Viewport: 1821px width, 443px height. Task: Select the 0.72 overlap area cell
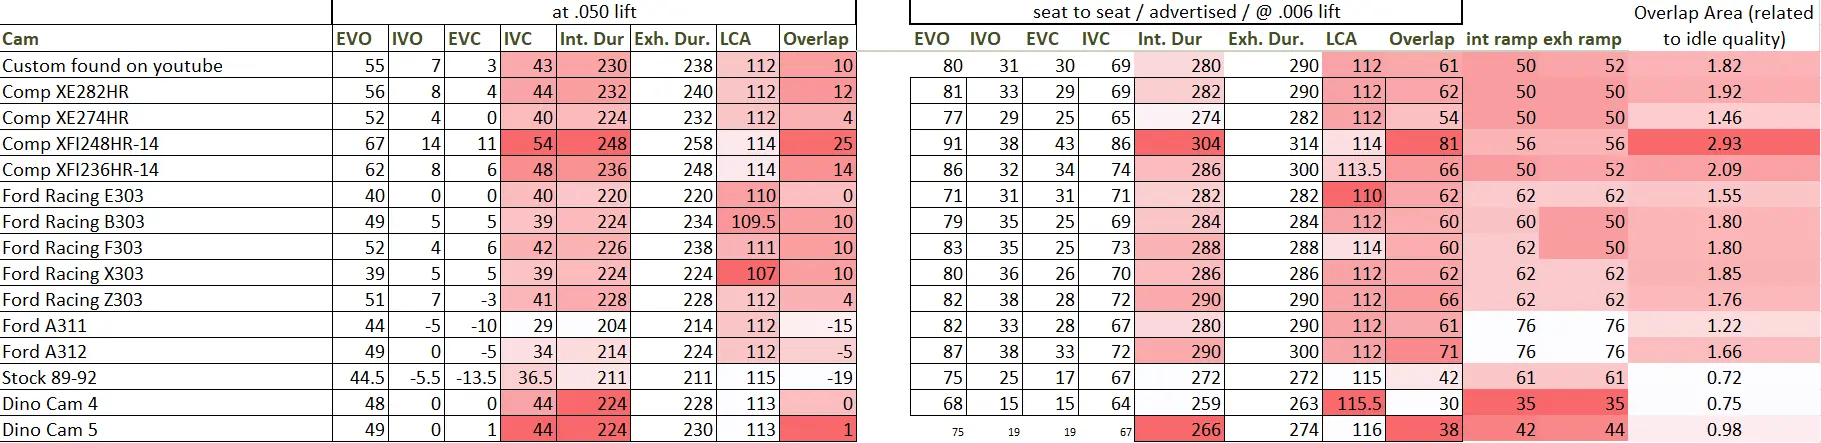(x=1724, y=377)
